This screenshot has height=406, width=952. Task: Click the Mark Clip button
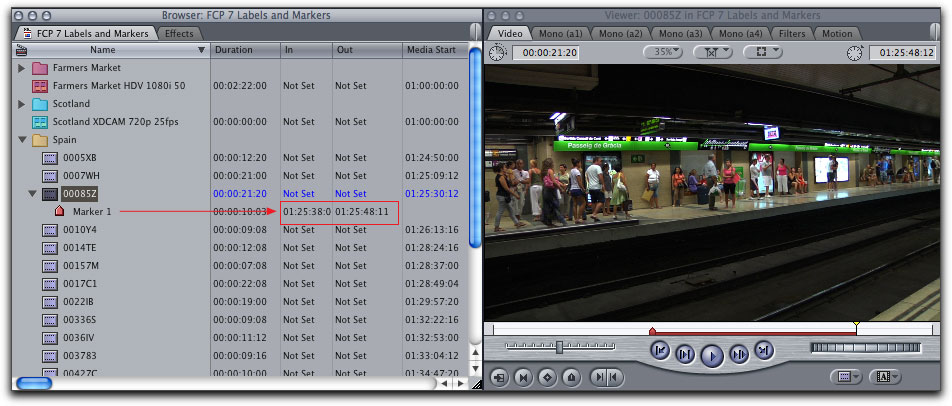[x=522, y=378]
